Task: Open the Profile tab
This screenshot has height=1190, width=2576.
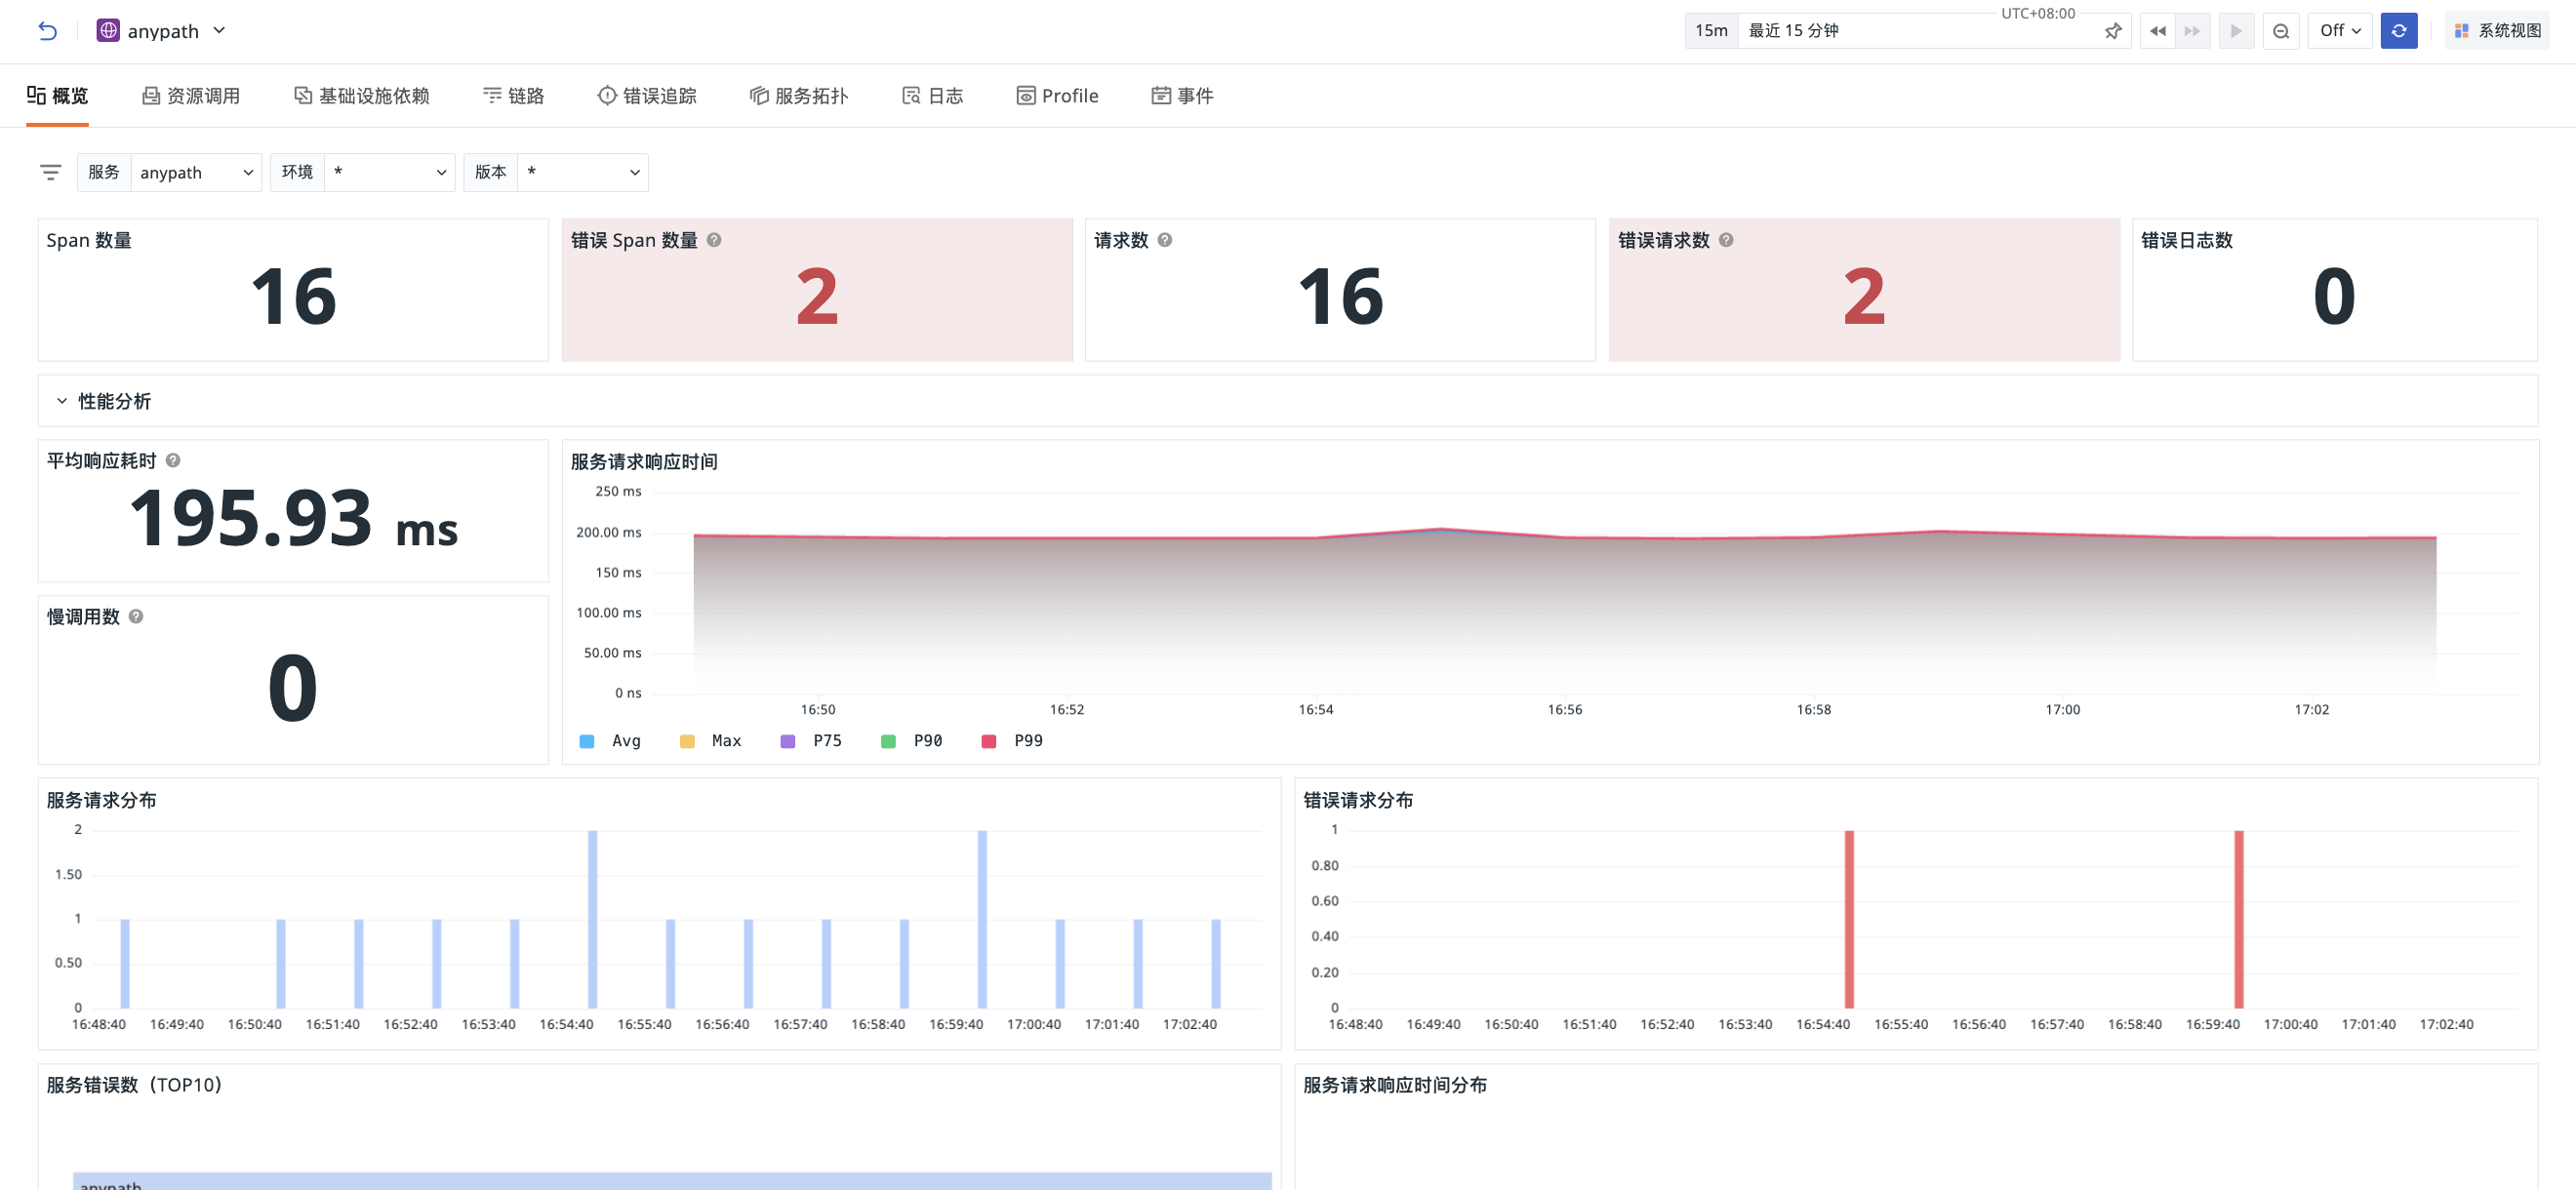Action: pos(1058,96)
